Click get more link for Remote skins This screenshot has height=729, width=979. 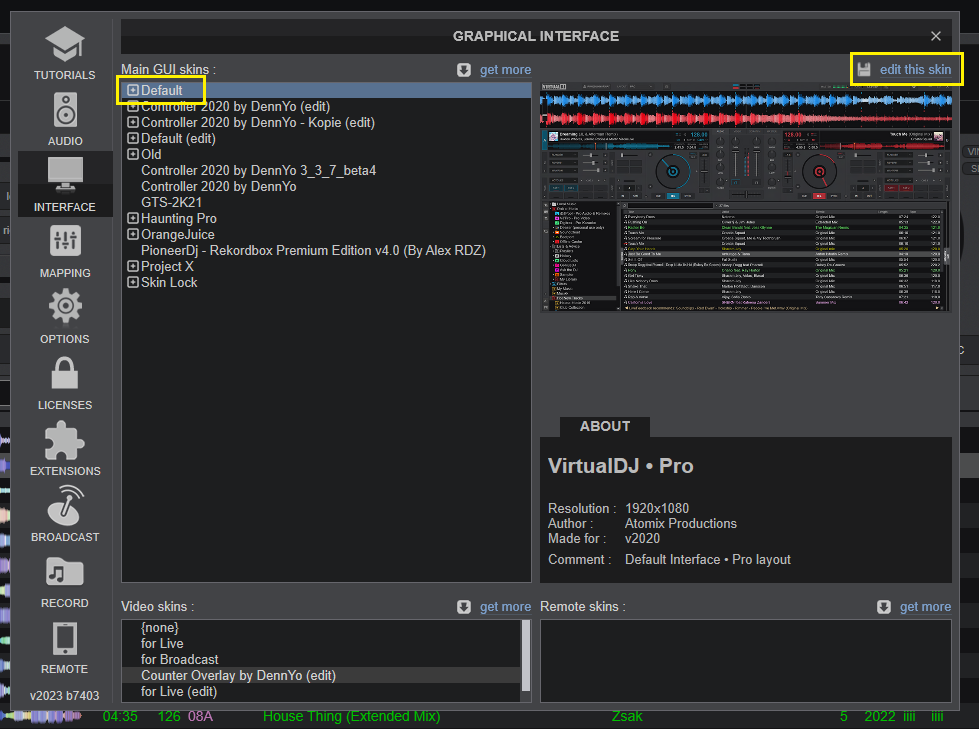coord(925,607)
